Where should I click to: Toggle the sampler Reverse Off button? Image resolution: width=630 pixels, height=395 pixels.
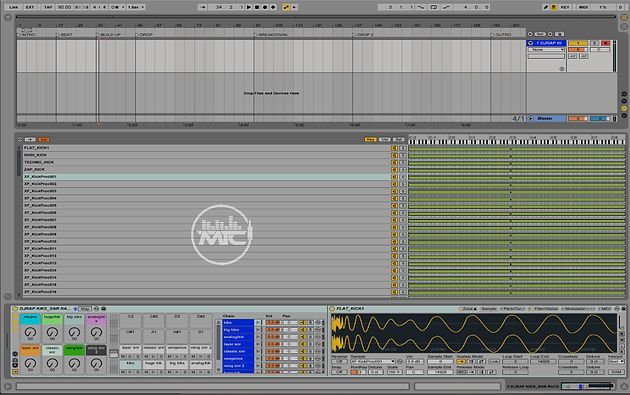click(339, 361)
